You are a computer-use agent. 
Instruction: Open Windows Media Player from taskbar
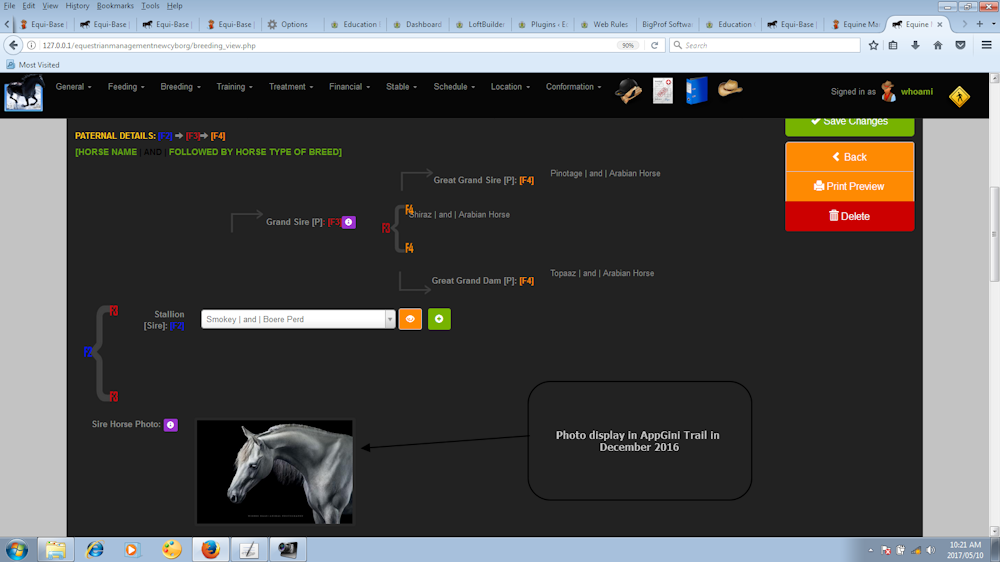[131, 549]
